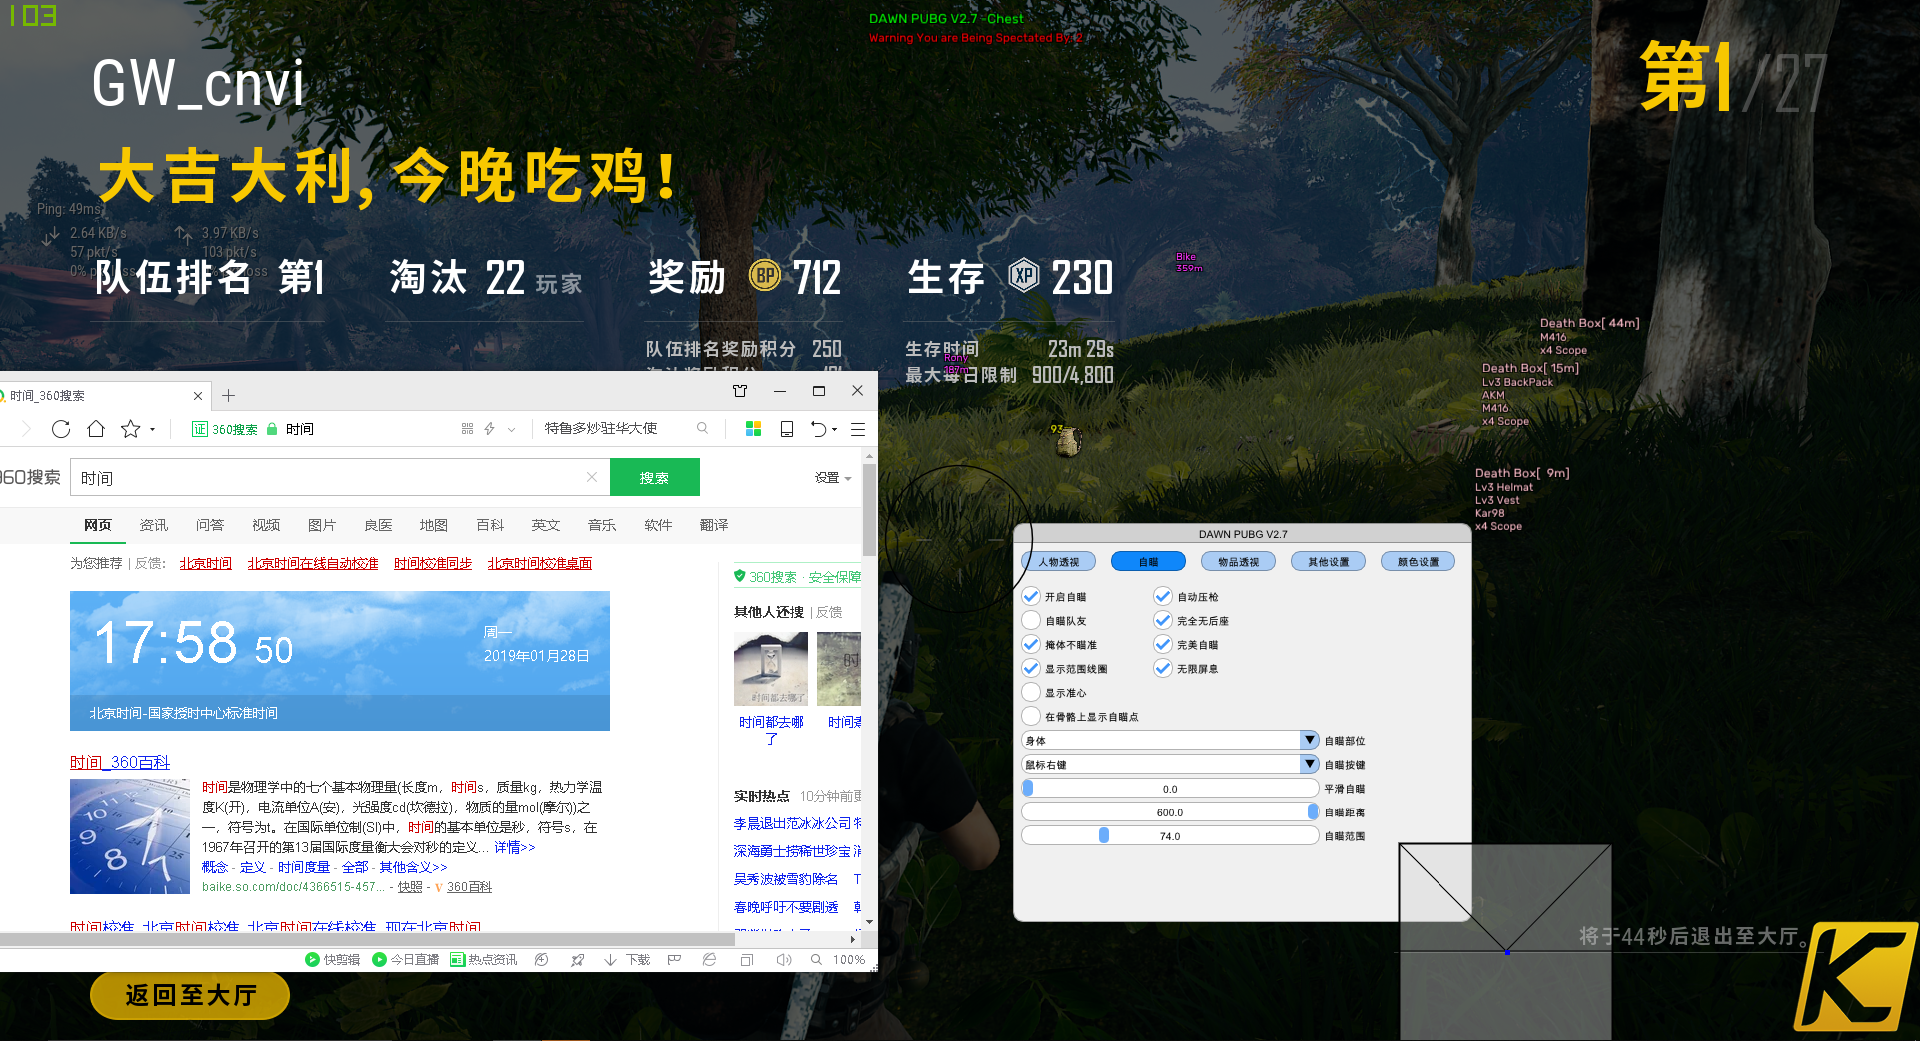Toggle the 自动压枪 checkbox

[x=1163, y=596]
